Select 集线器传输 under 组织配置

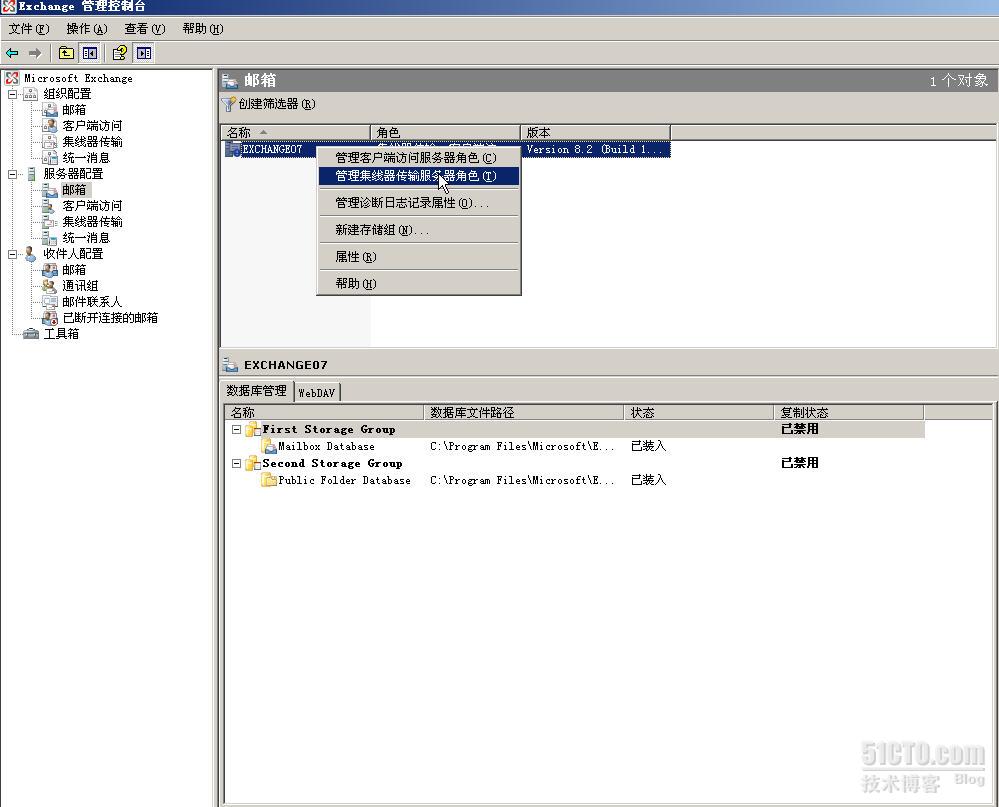(92, 142)
